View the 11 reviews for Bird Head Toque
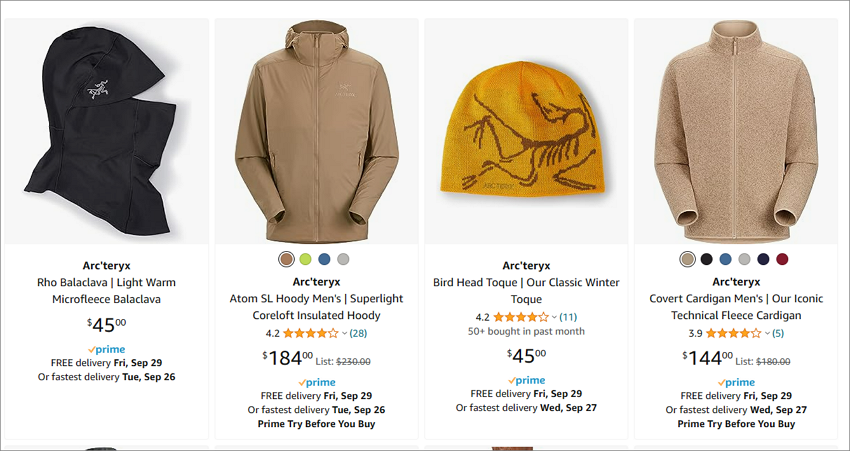850x451 pixels. (568, 317)
